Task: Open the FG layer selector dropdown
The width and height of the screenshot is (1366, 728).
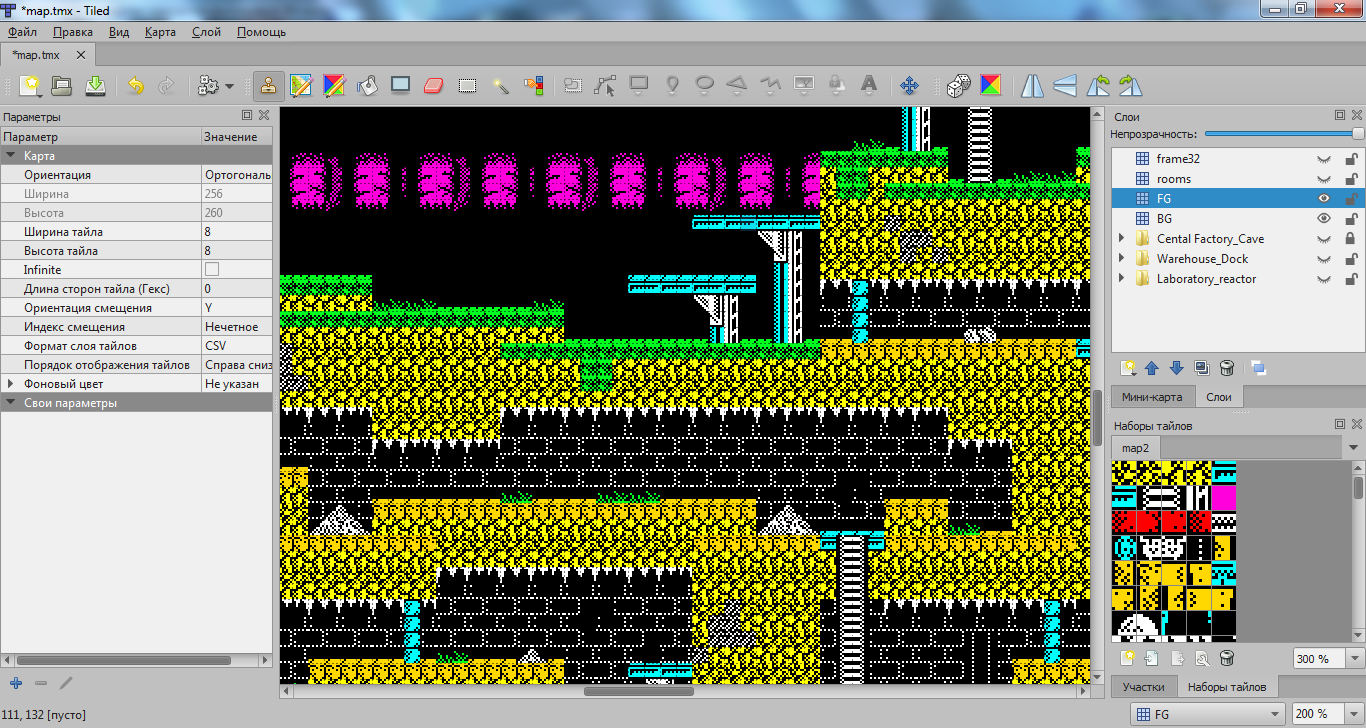Action: [1273, 714]
